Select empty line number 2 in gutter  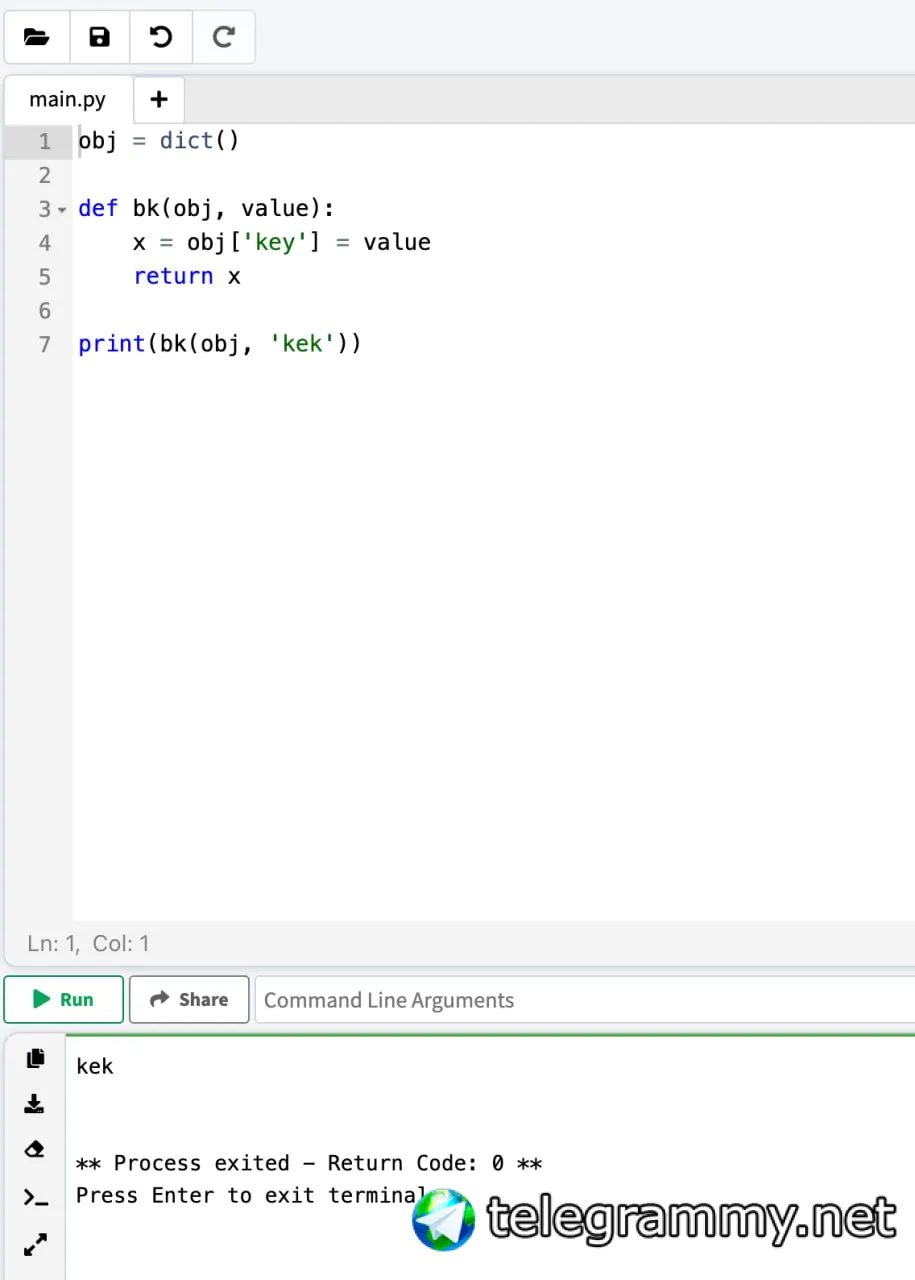point(44,175)
